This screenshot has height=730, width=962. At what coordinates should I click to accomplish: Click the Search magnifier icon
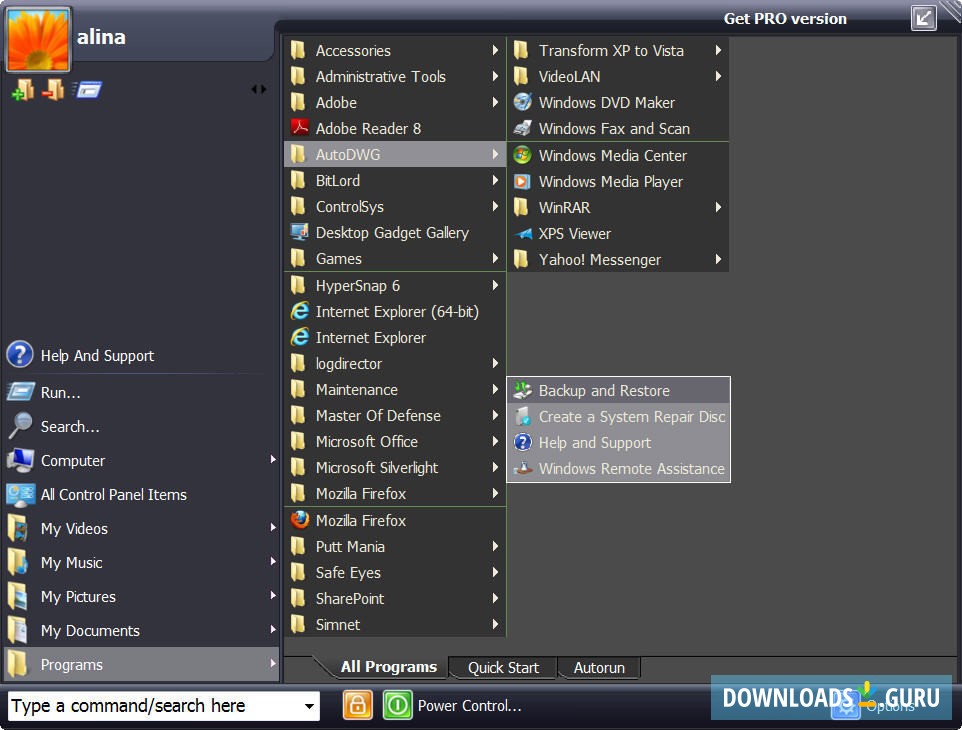point(20,425)
